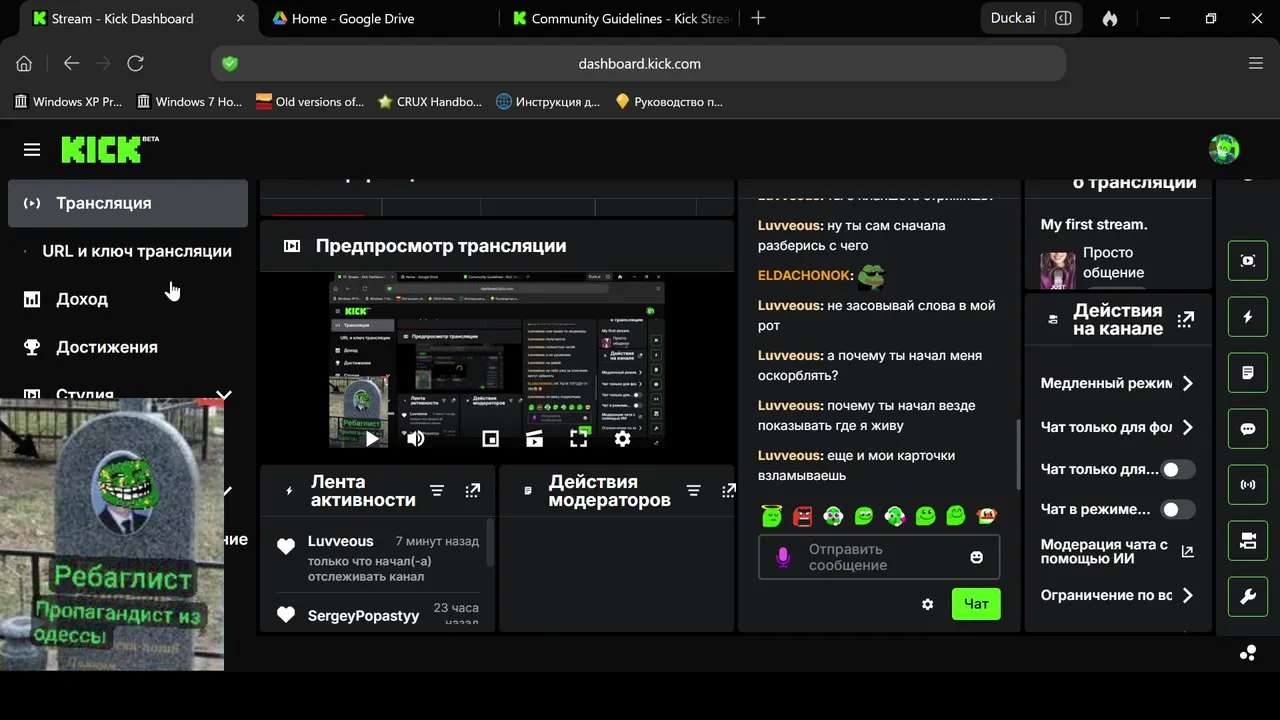This screenshot has height=720, width=1280.
Task: Insert the angry red emote
Action: click(802, 516)
